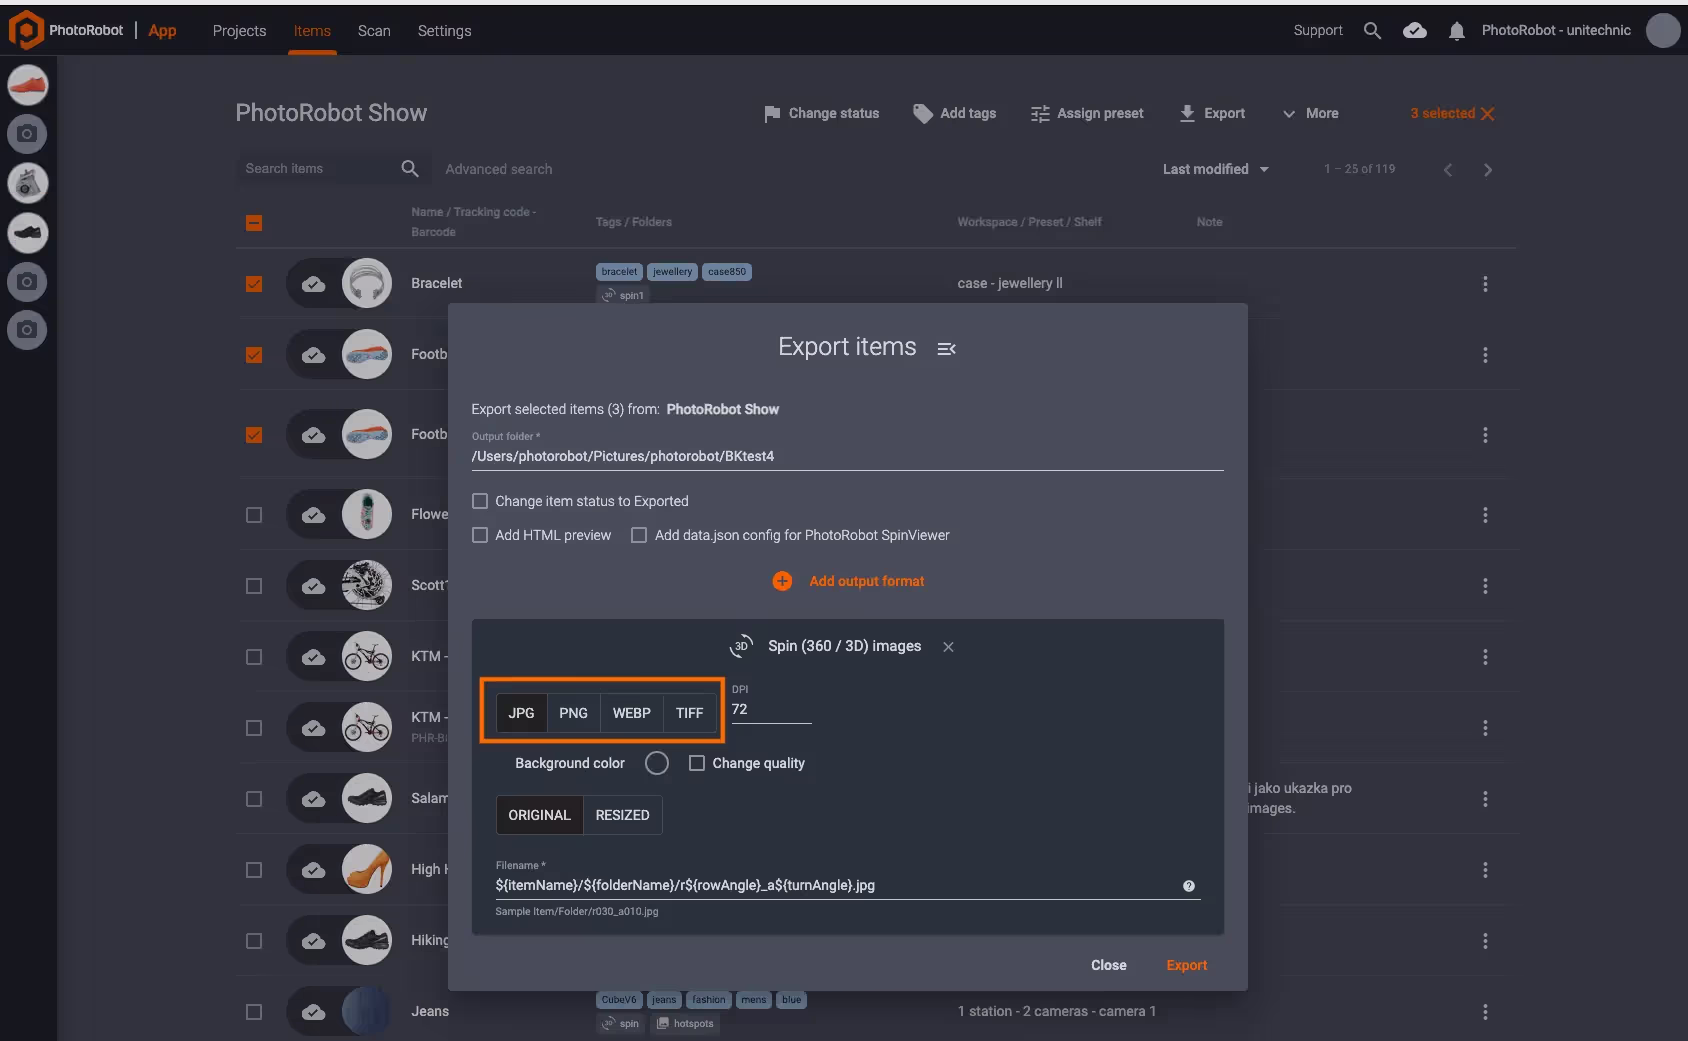The image size is (1688, 1041).
Task: Check the Flower row checkbox
Action: 254,515
